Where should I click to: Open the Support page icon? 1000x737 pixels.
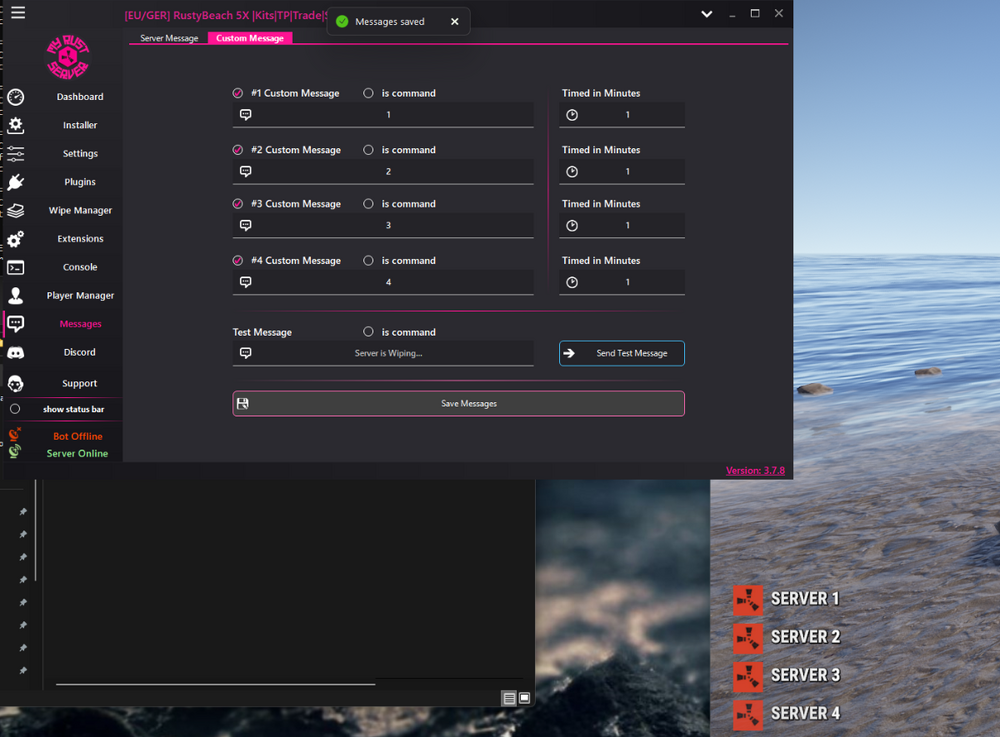tap(15, 383)
